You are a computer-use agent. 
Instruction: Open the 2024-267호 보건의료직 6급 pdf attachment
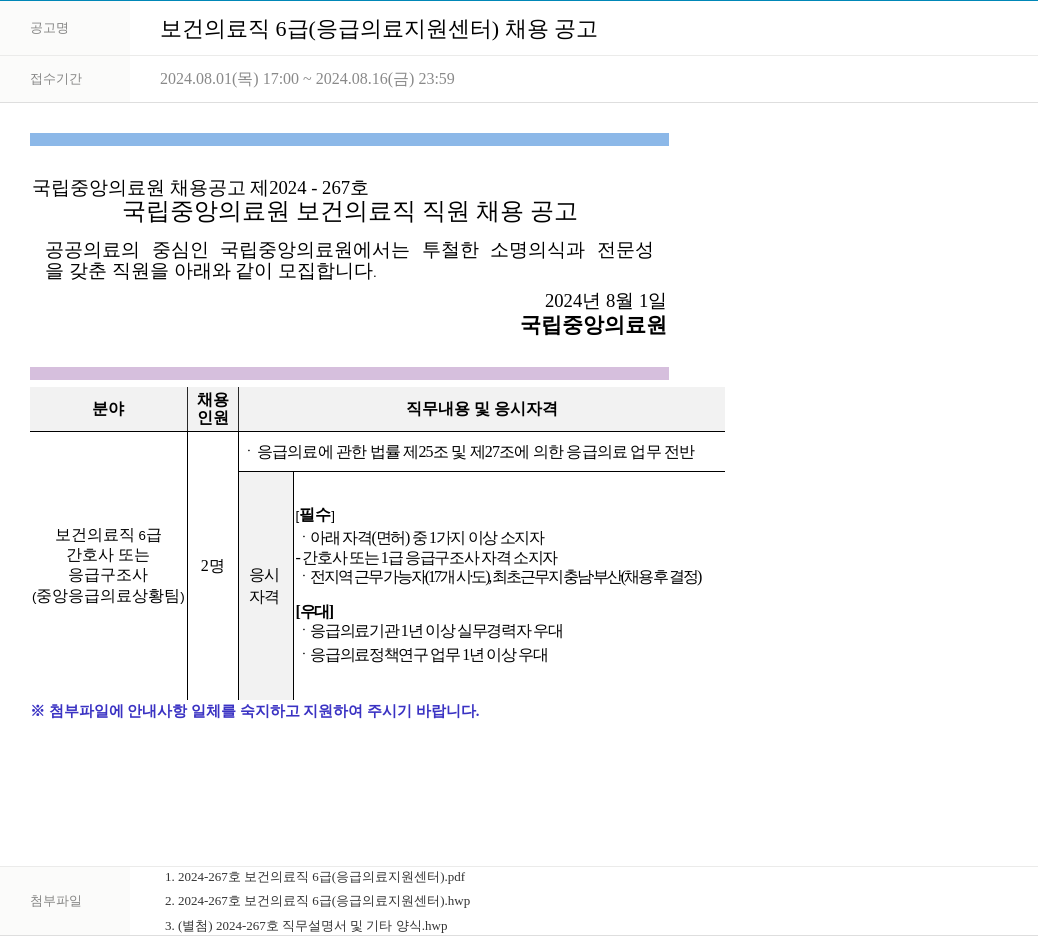point(314,877)
